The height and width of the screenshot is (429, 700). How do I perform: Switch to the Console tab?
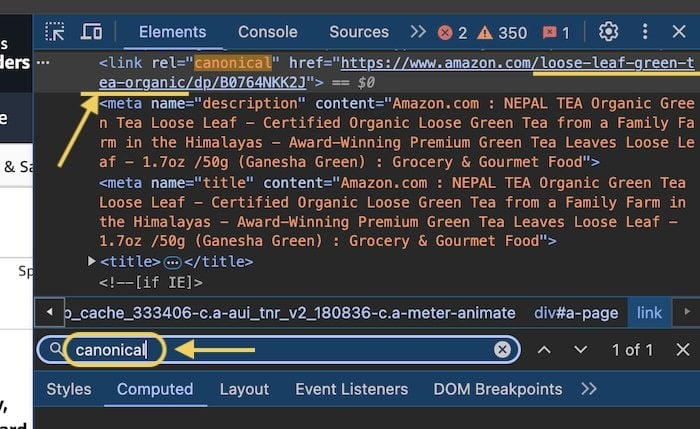(267, 32)
